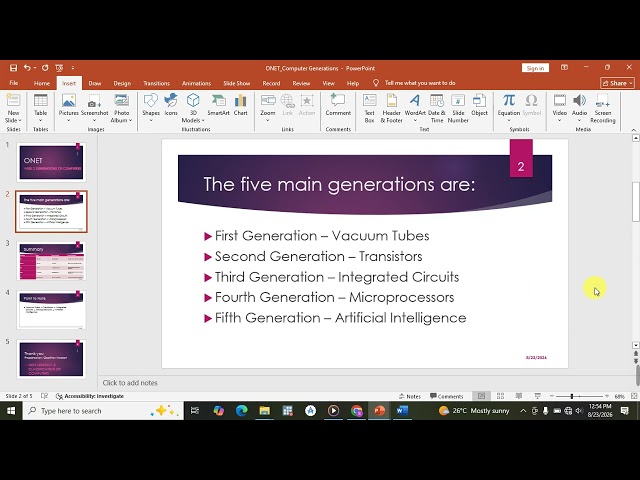The image size is (640, 480).
Task: Open Windows Start menu
Action: pos(11,411)
